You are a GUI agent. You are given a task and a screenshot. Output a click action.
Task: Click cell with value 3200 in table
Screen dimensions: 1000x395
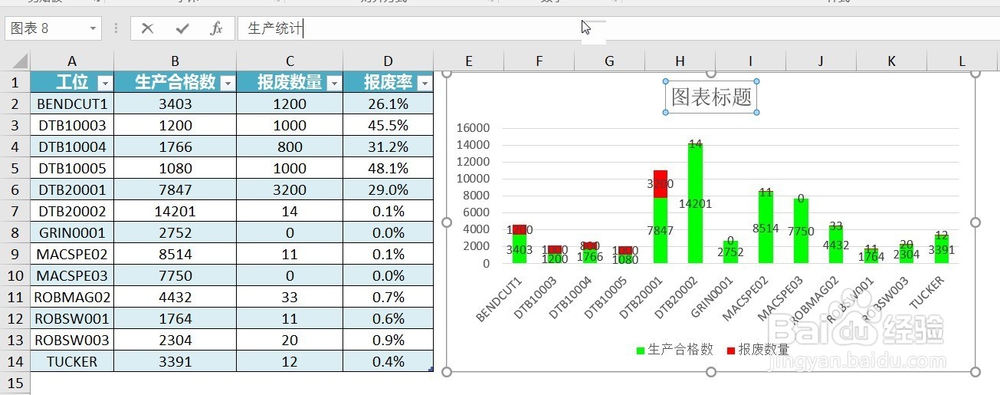(290, 190)
